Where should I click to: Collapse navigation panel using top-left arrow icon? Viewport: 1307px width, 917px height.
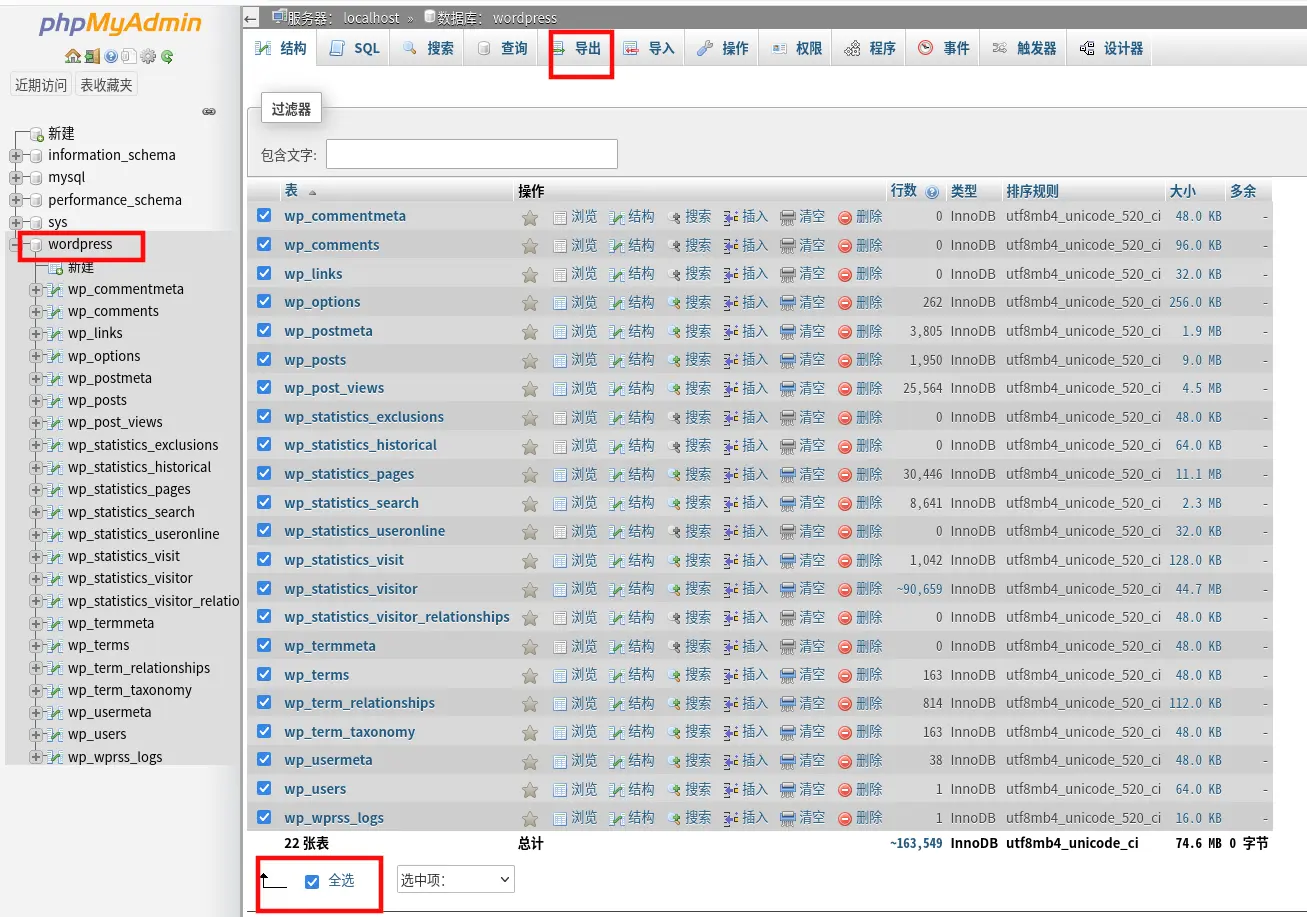coord(251,17)
